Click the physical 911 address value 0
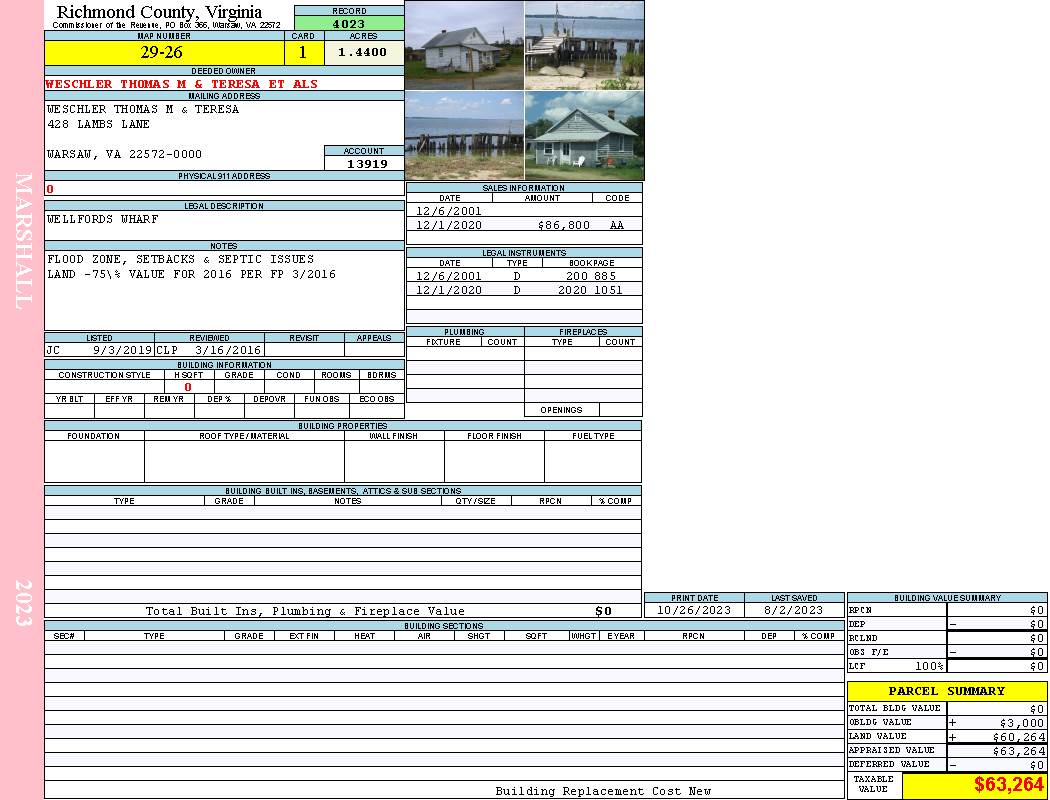This screenshot has height=800, width=1050. pyautogui.click(x=50, y=189)
